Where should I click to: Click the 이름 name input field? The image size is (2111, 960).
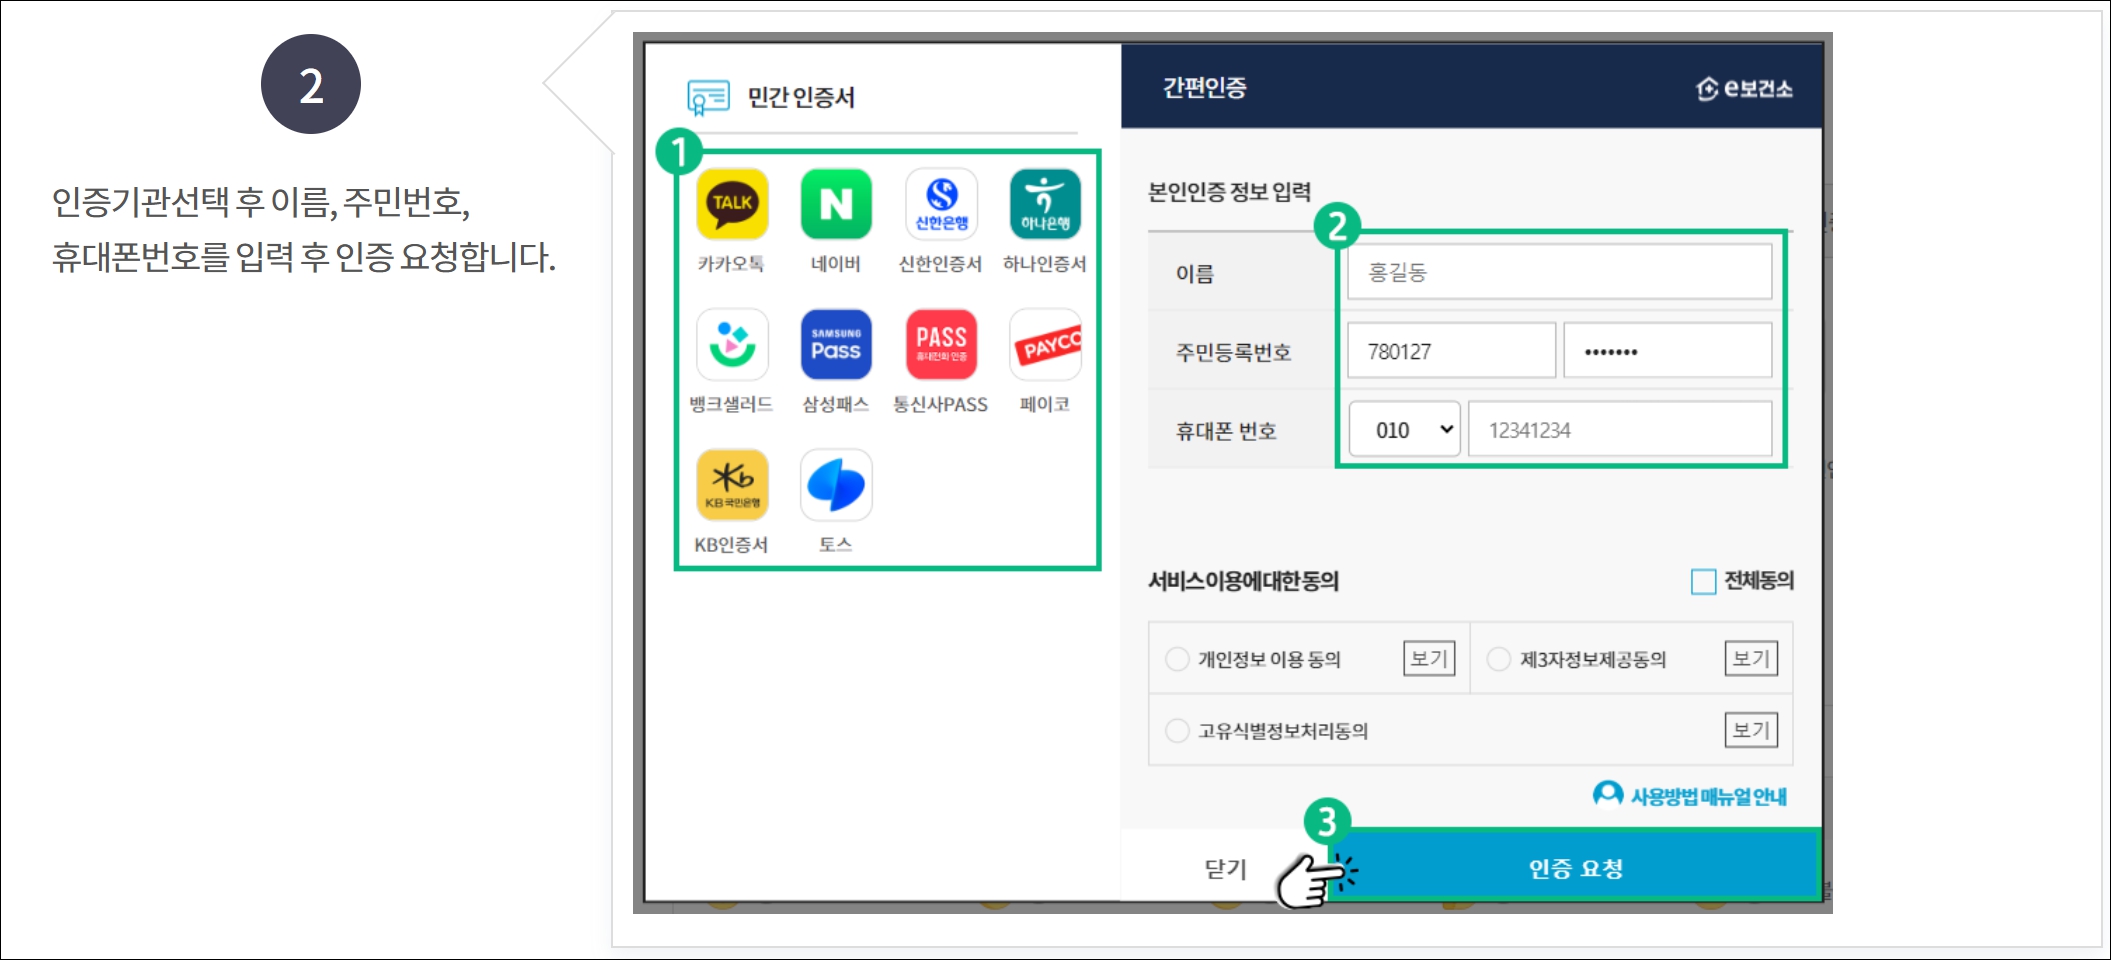coord(1559,272)
